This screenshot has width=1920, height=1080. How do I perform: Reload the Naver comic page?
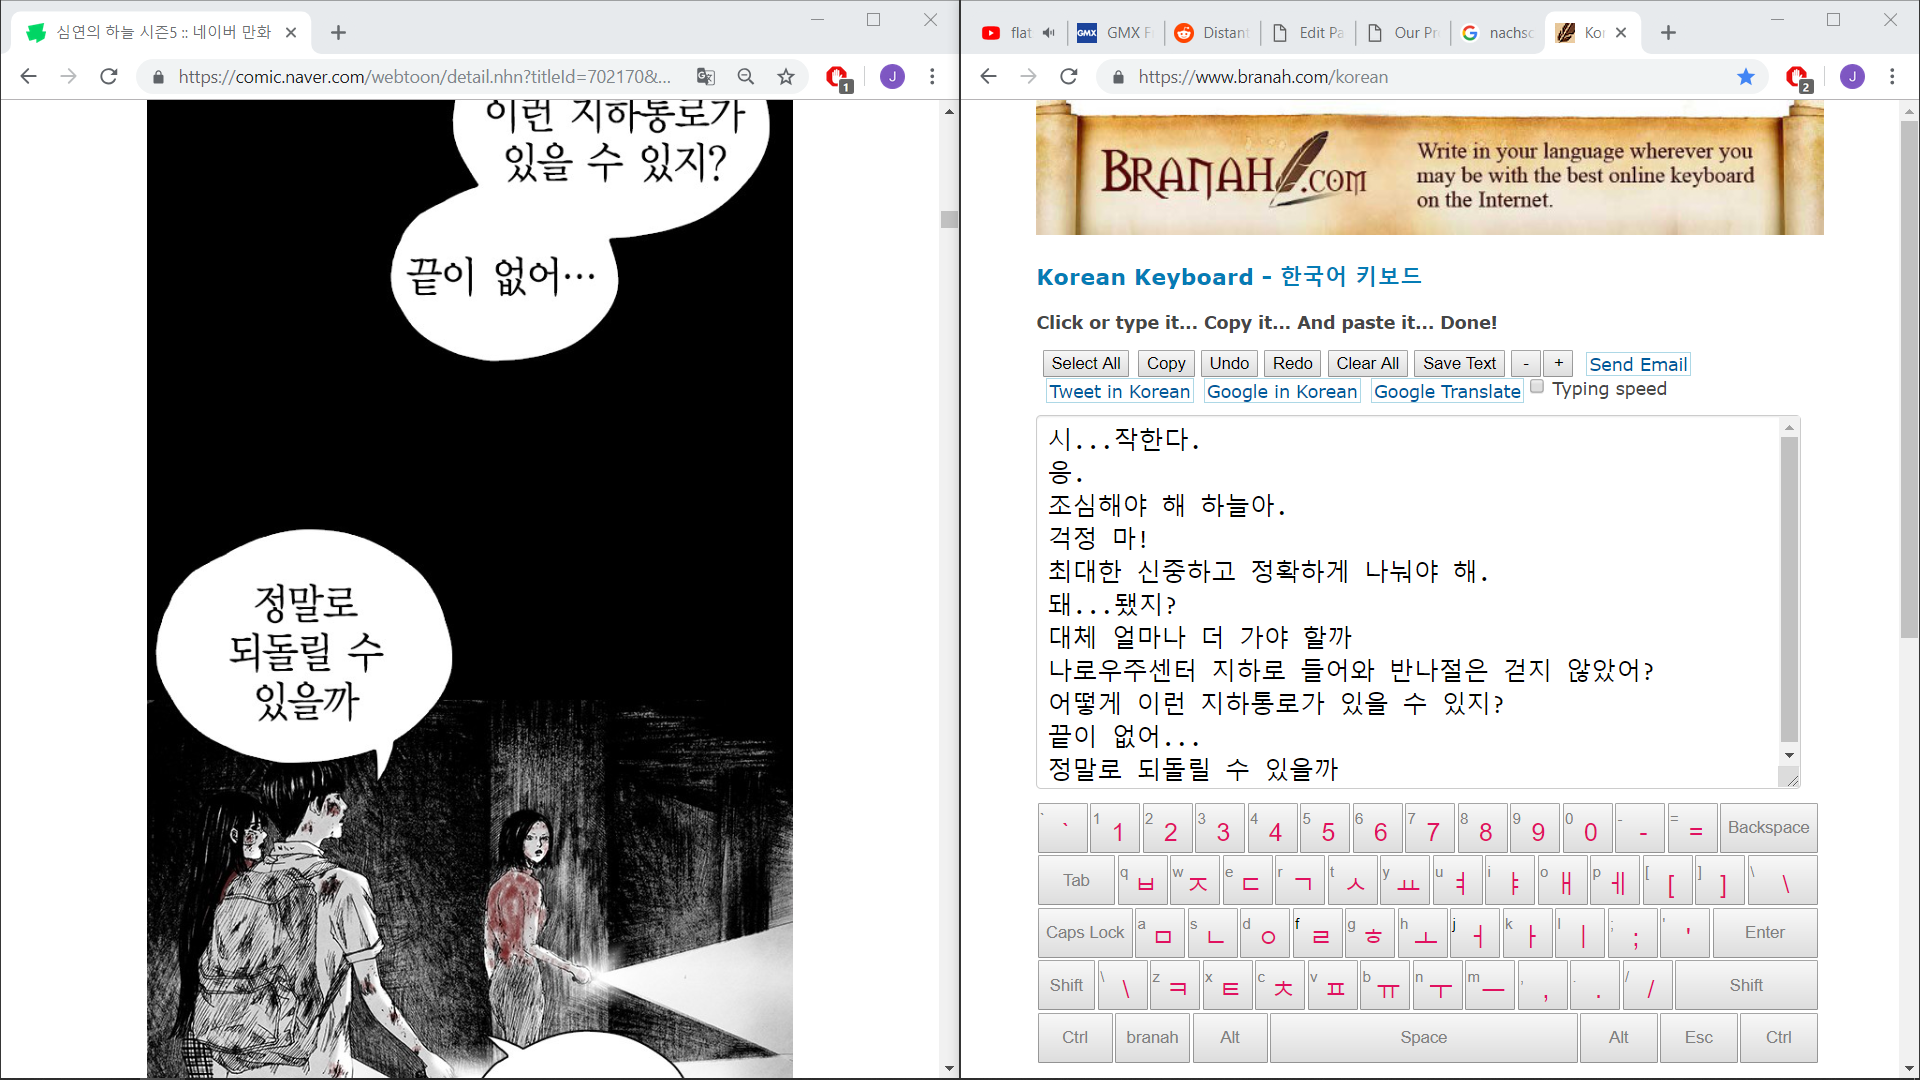click(x=109, y=77)
